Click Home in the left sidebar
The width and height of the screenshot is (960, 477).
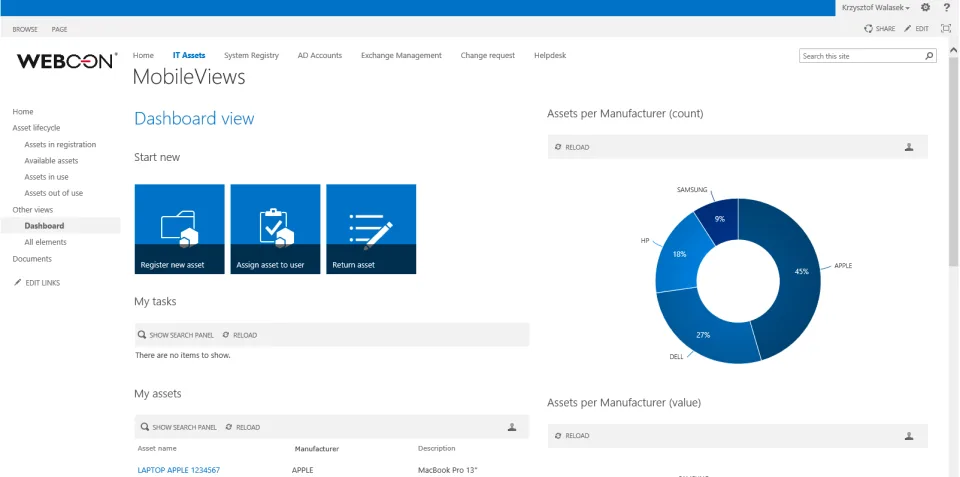click(x=23, y=111)
